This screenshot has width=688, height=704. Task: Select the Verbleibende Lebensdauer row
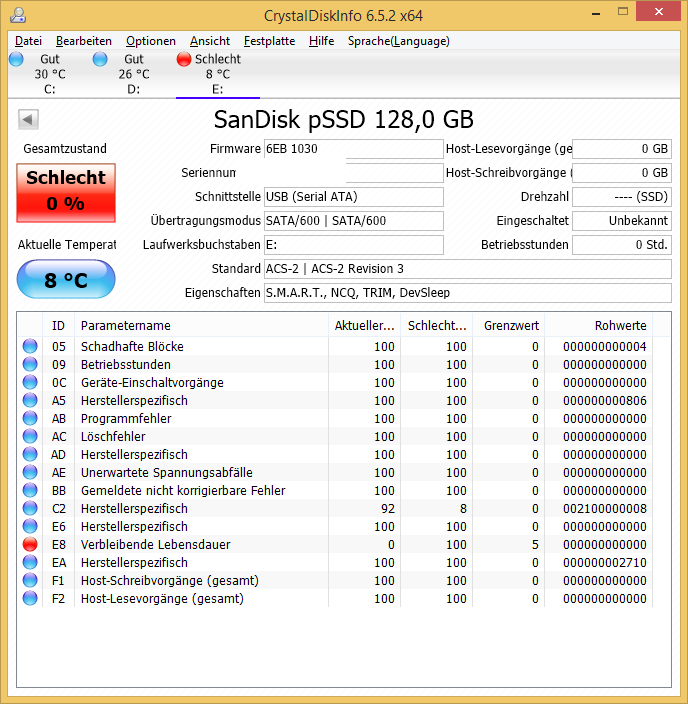pyautogui.click(x=335, y=544)
